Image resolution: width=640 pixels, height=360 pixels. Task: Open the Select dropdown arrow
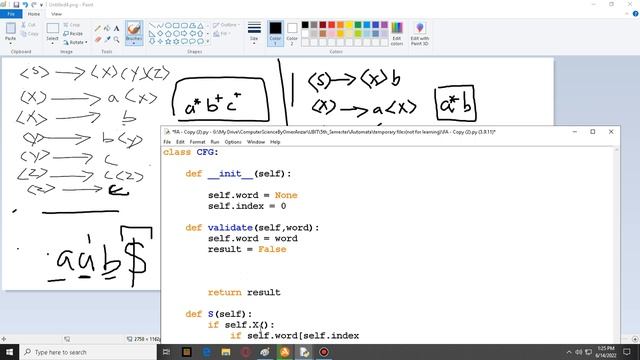point(52,42)
